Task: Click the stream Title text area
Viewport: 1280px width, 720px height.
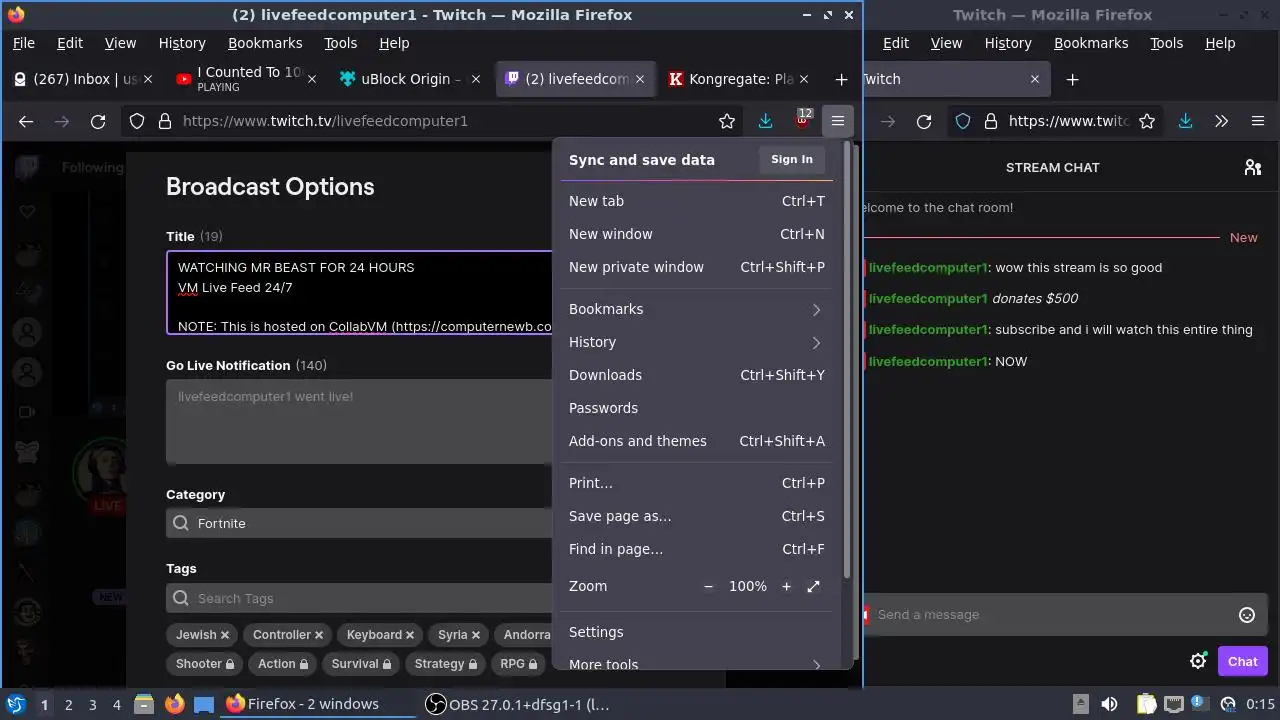Action: pos(360,292)
